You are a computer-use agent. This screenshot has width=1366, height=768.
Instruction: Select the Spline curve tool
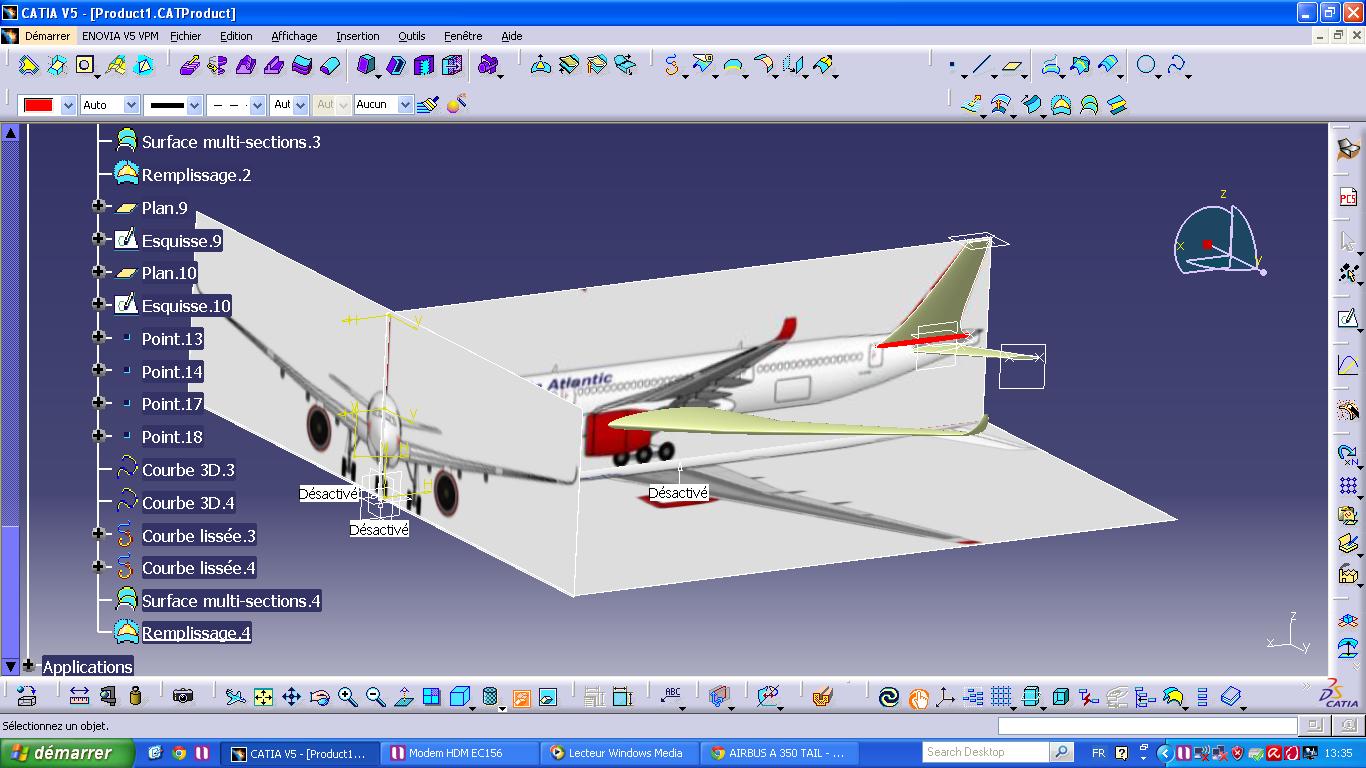1176,65
